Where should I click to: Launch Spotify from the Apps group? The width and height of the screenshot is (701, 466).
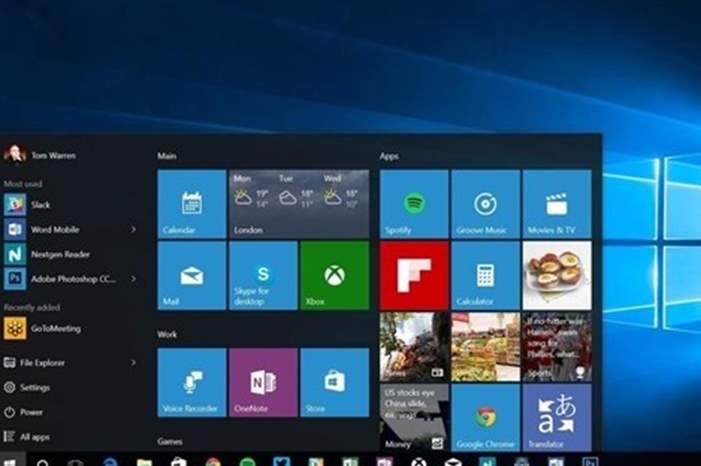tap(413, 204)
